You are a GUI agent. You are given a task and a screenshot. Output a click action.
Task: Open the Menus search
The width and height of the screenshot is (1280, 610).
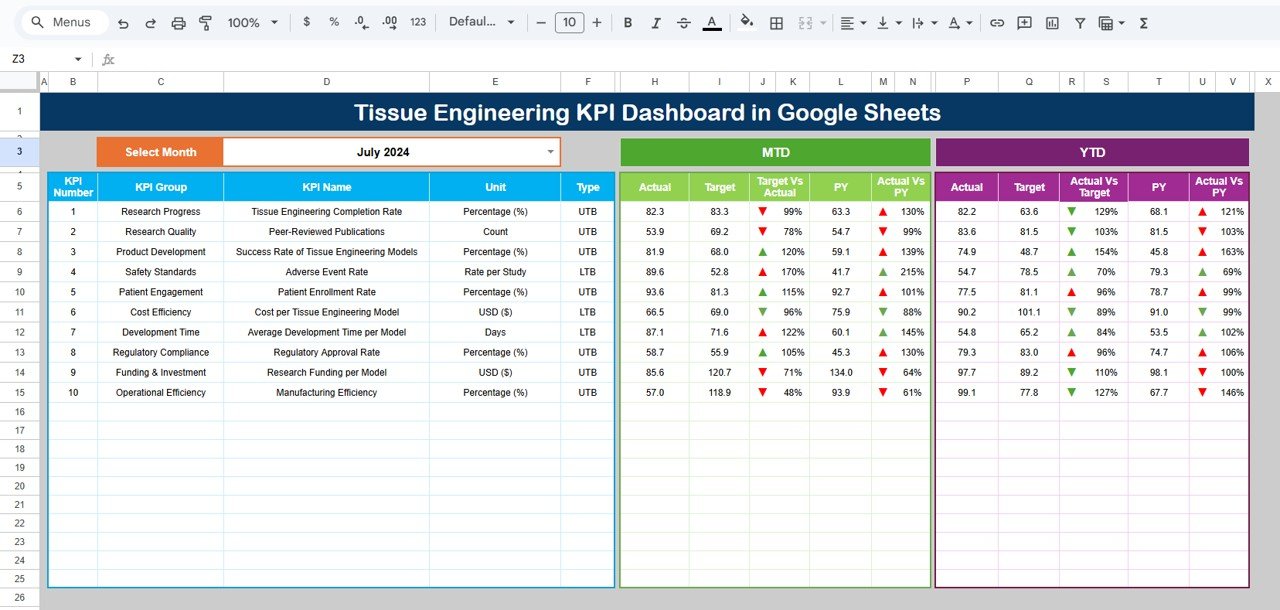click(63, 21)
